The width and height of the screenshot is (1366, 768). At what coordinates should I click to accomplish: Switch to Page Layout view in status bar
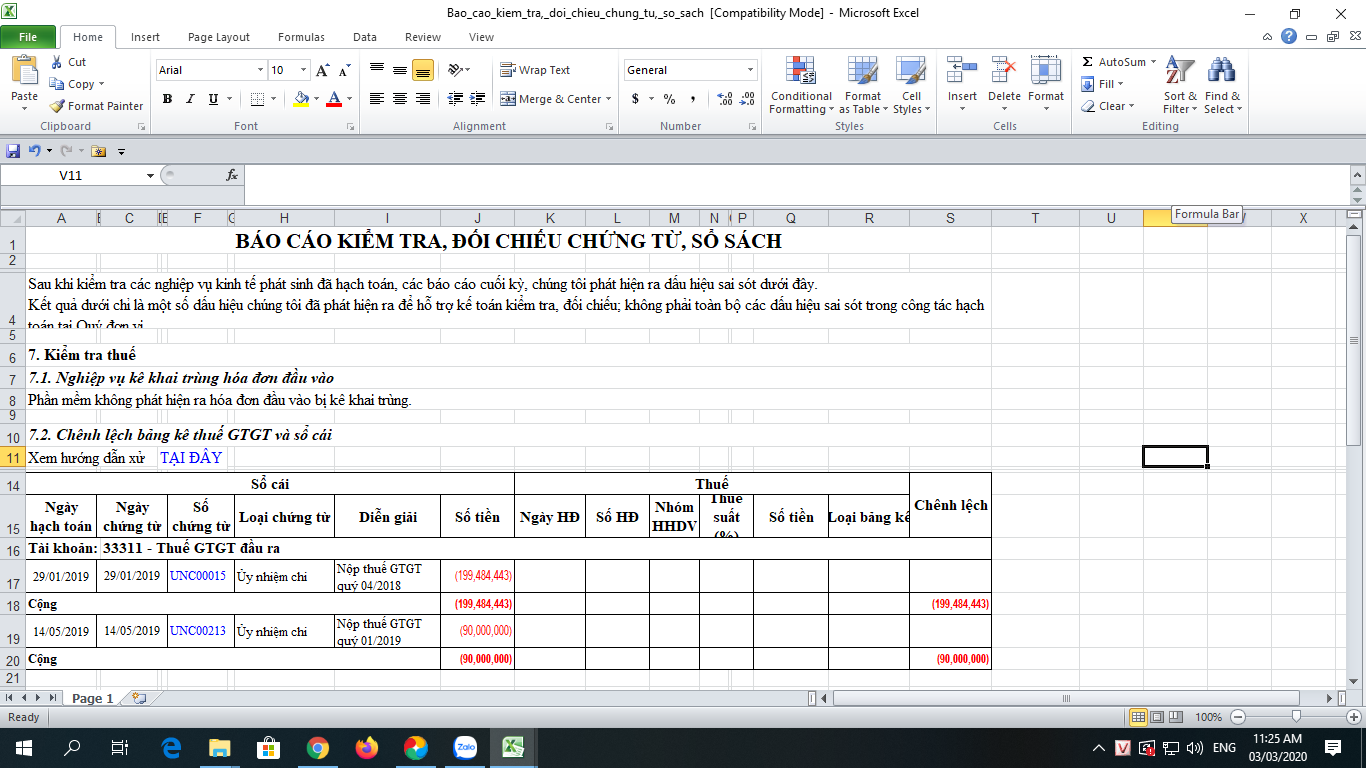pyautogui.click(x=1157, y=717)
